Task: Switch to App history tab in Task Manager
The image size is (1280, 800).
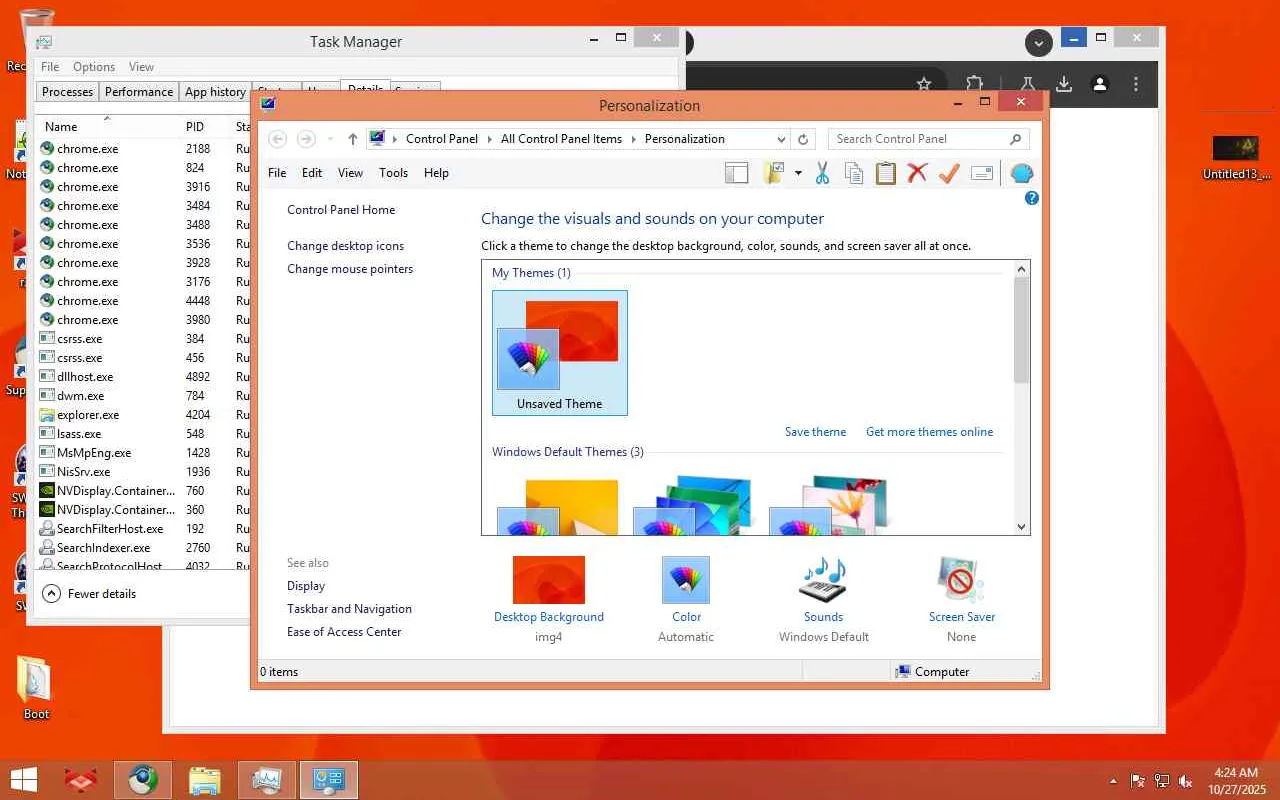Action: (x=215, y=92)
